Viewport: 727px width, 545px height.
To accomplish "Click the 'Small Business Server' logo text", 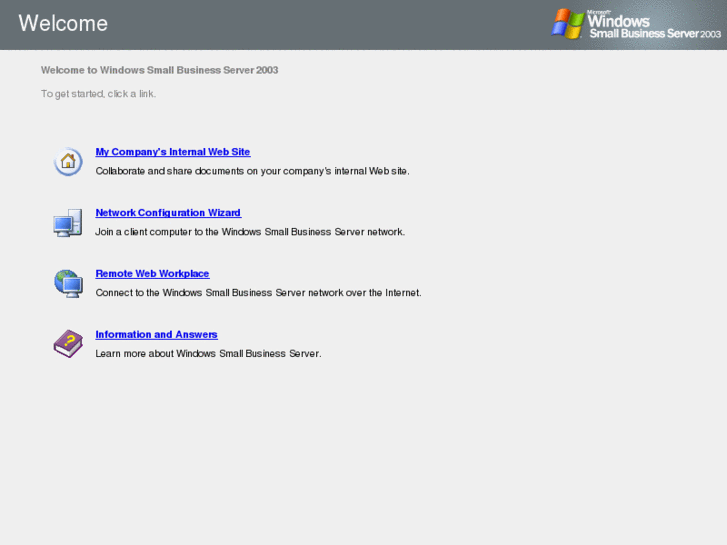I will click(644, 33).
